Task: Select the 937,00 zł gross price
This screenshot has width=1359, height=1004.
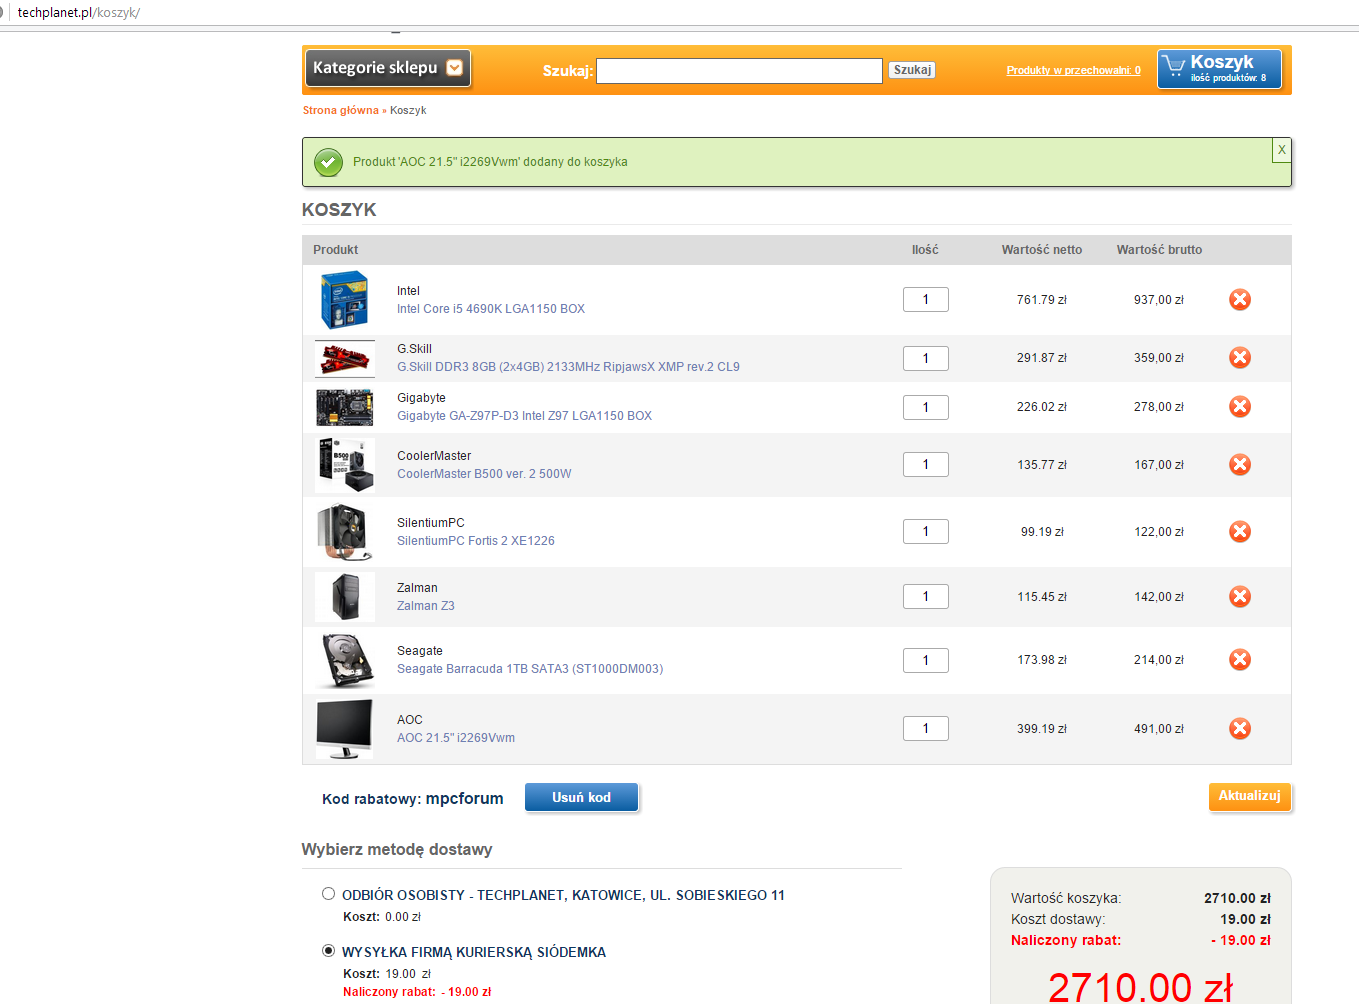Action: tap(1159, 300)
